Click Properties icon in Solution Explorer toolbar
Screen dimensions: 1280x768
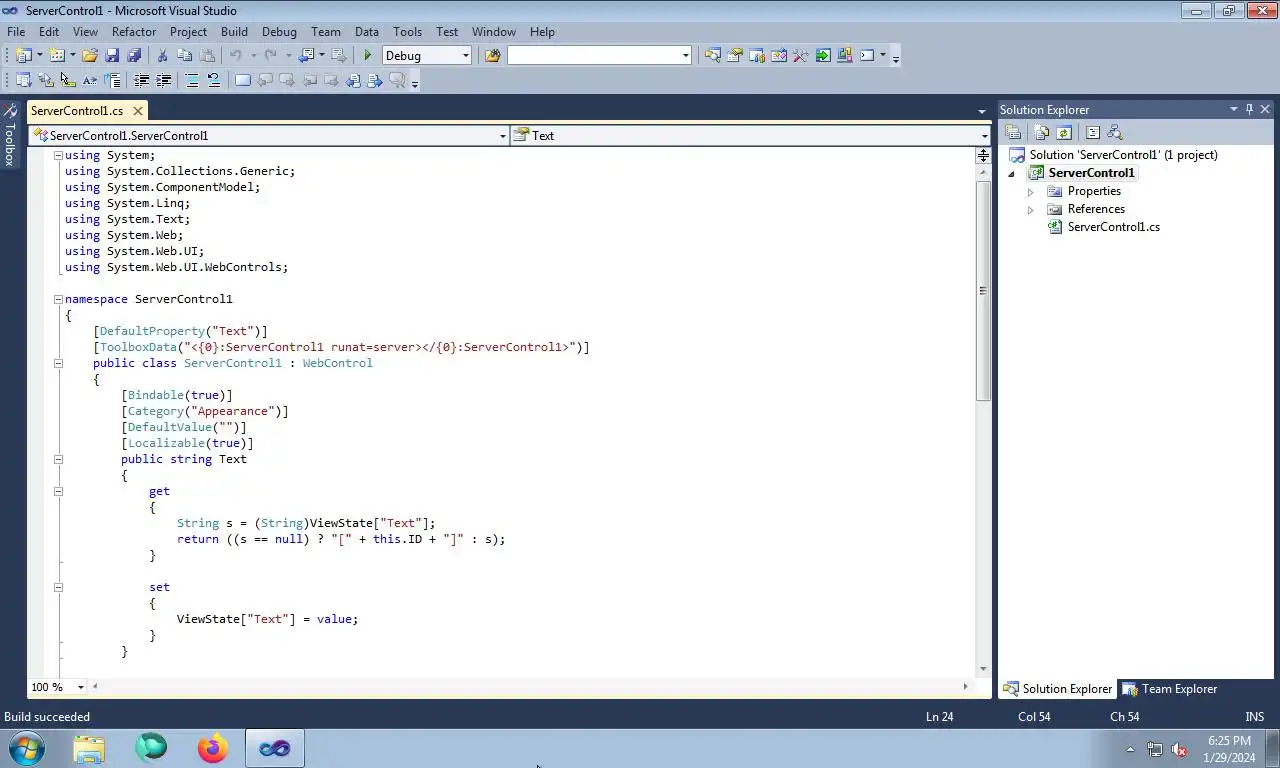click(1013, 132)
